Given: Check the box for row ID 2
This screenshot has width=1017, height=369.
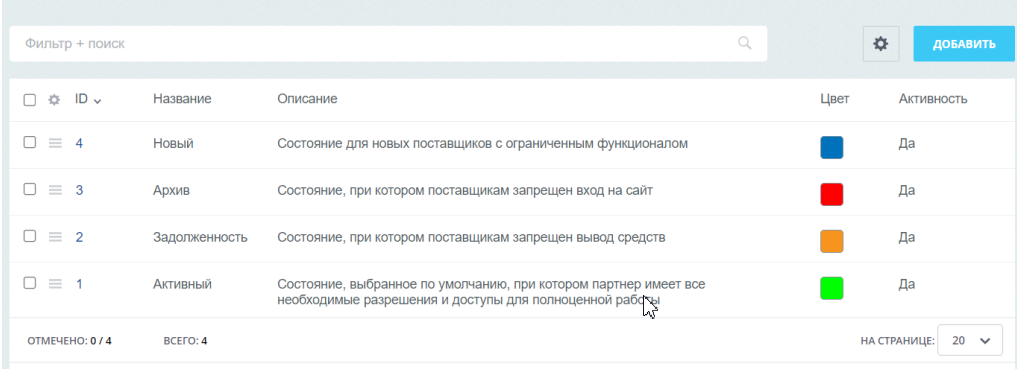Looking at the screenshot, I should pyautogui.click(x=30, y=236).
